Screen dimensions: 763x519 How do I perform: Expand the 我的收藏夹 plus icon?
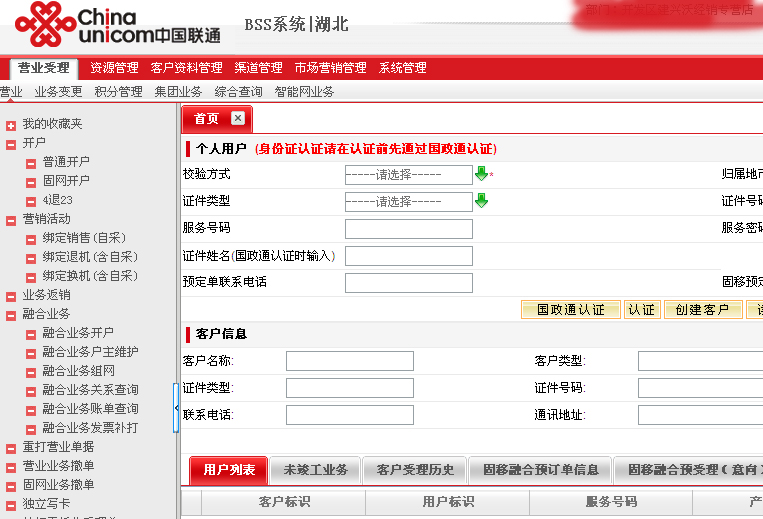pos(11,126)
